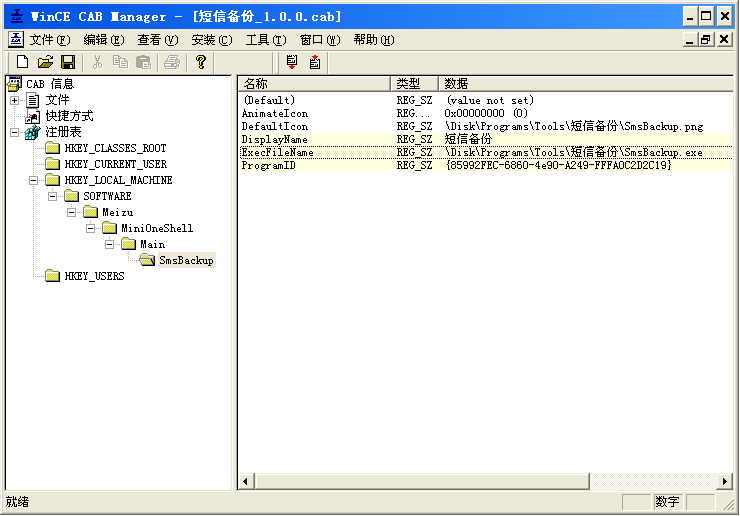Screen dimensions: 740x516
Task: Open the 窗口(W) menu
Action: 320,40
